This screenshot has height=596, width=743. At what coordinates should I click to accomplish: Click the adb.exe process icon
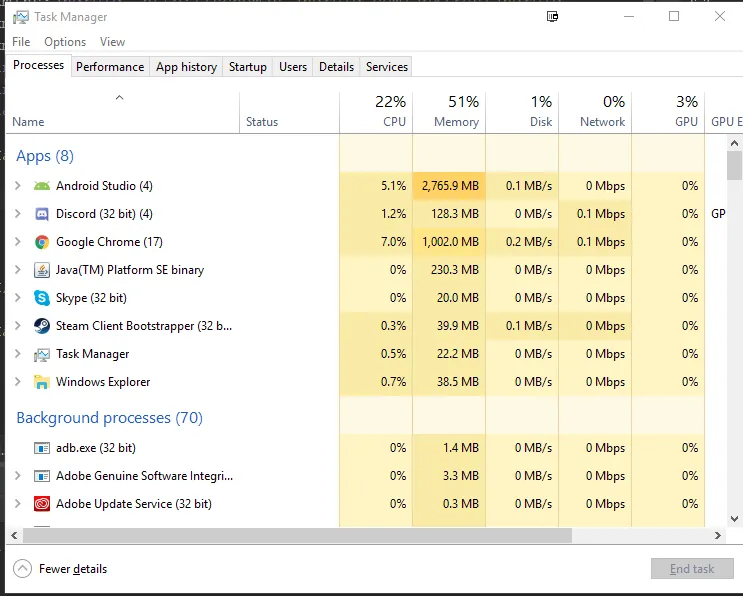point(42,448)
